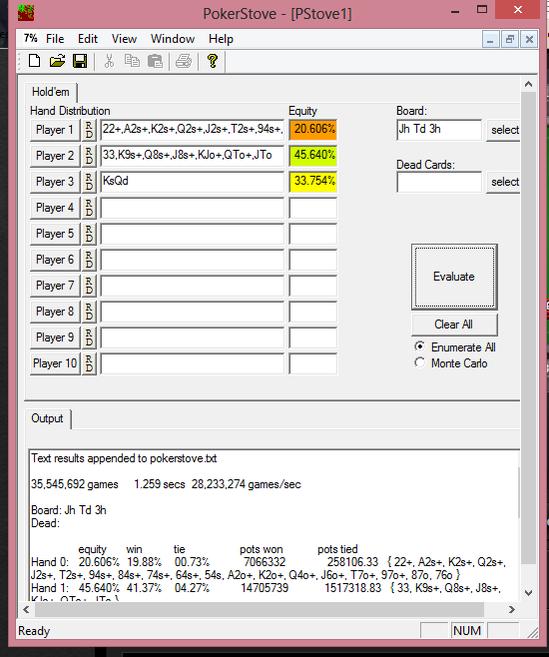Open a file with the folder icon

pos(57,61)
